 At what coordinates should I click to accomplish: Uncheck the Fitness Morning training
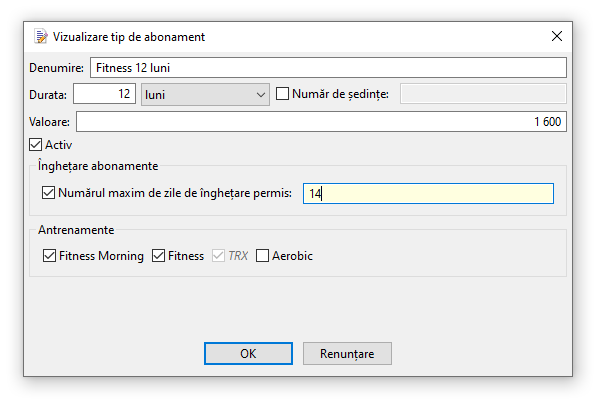50,256
